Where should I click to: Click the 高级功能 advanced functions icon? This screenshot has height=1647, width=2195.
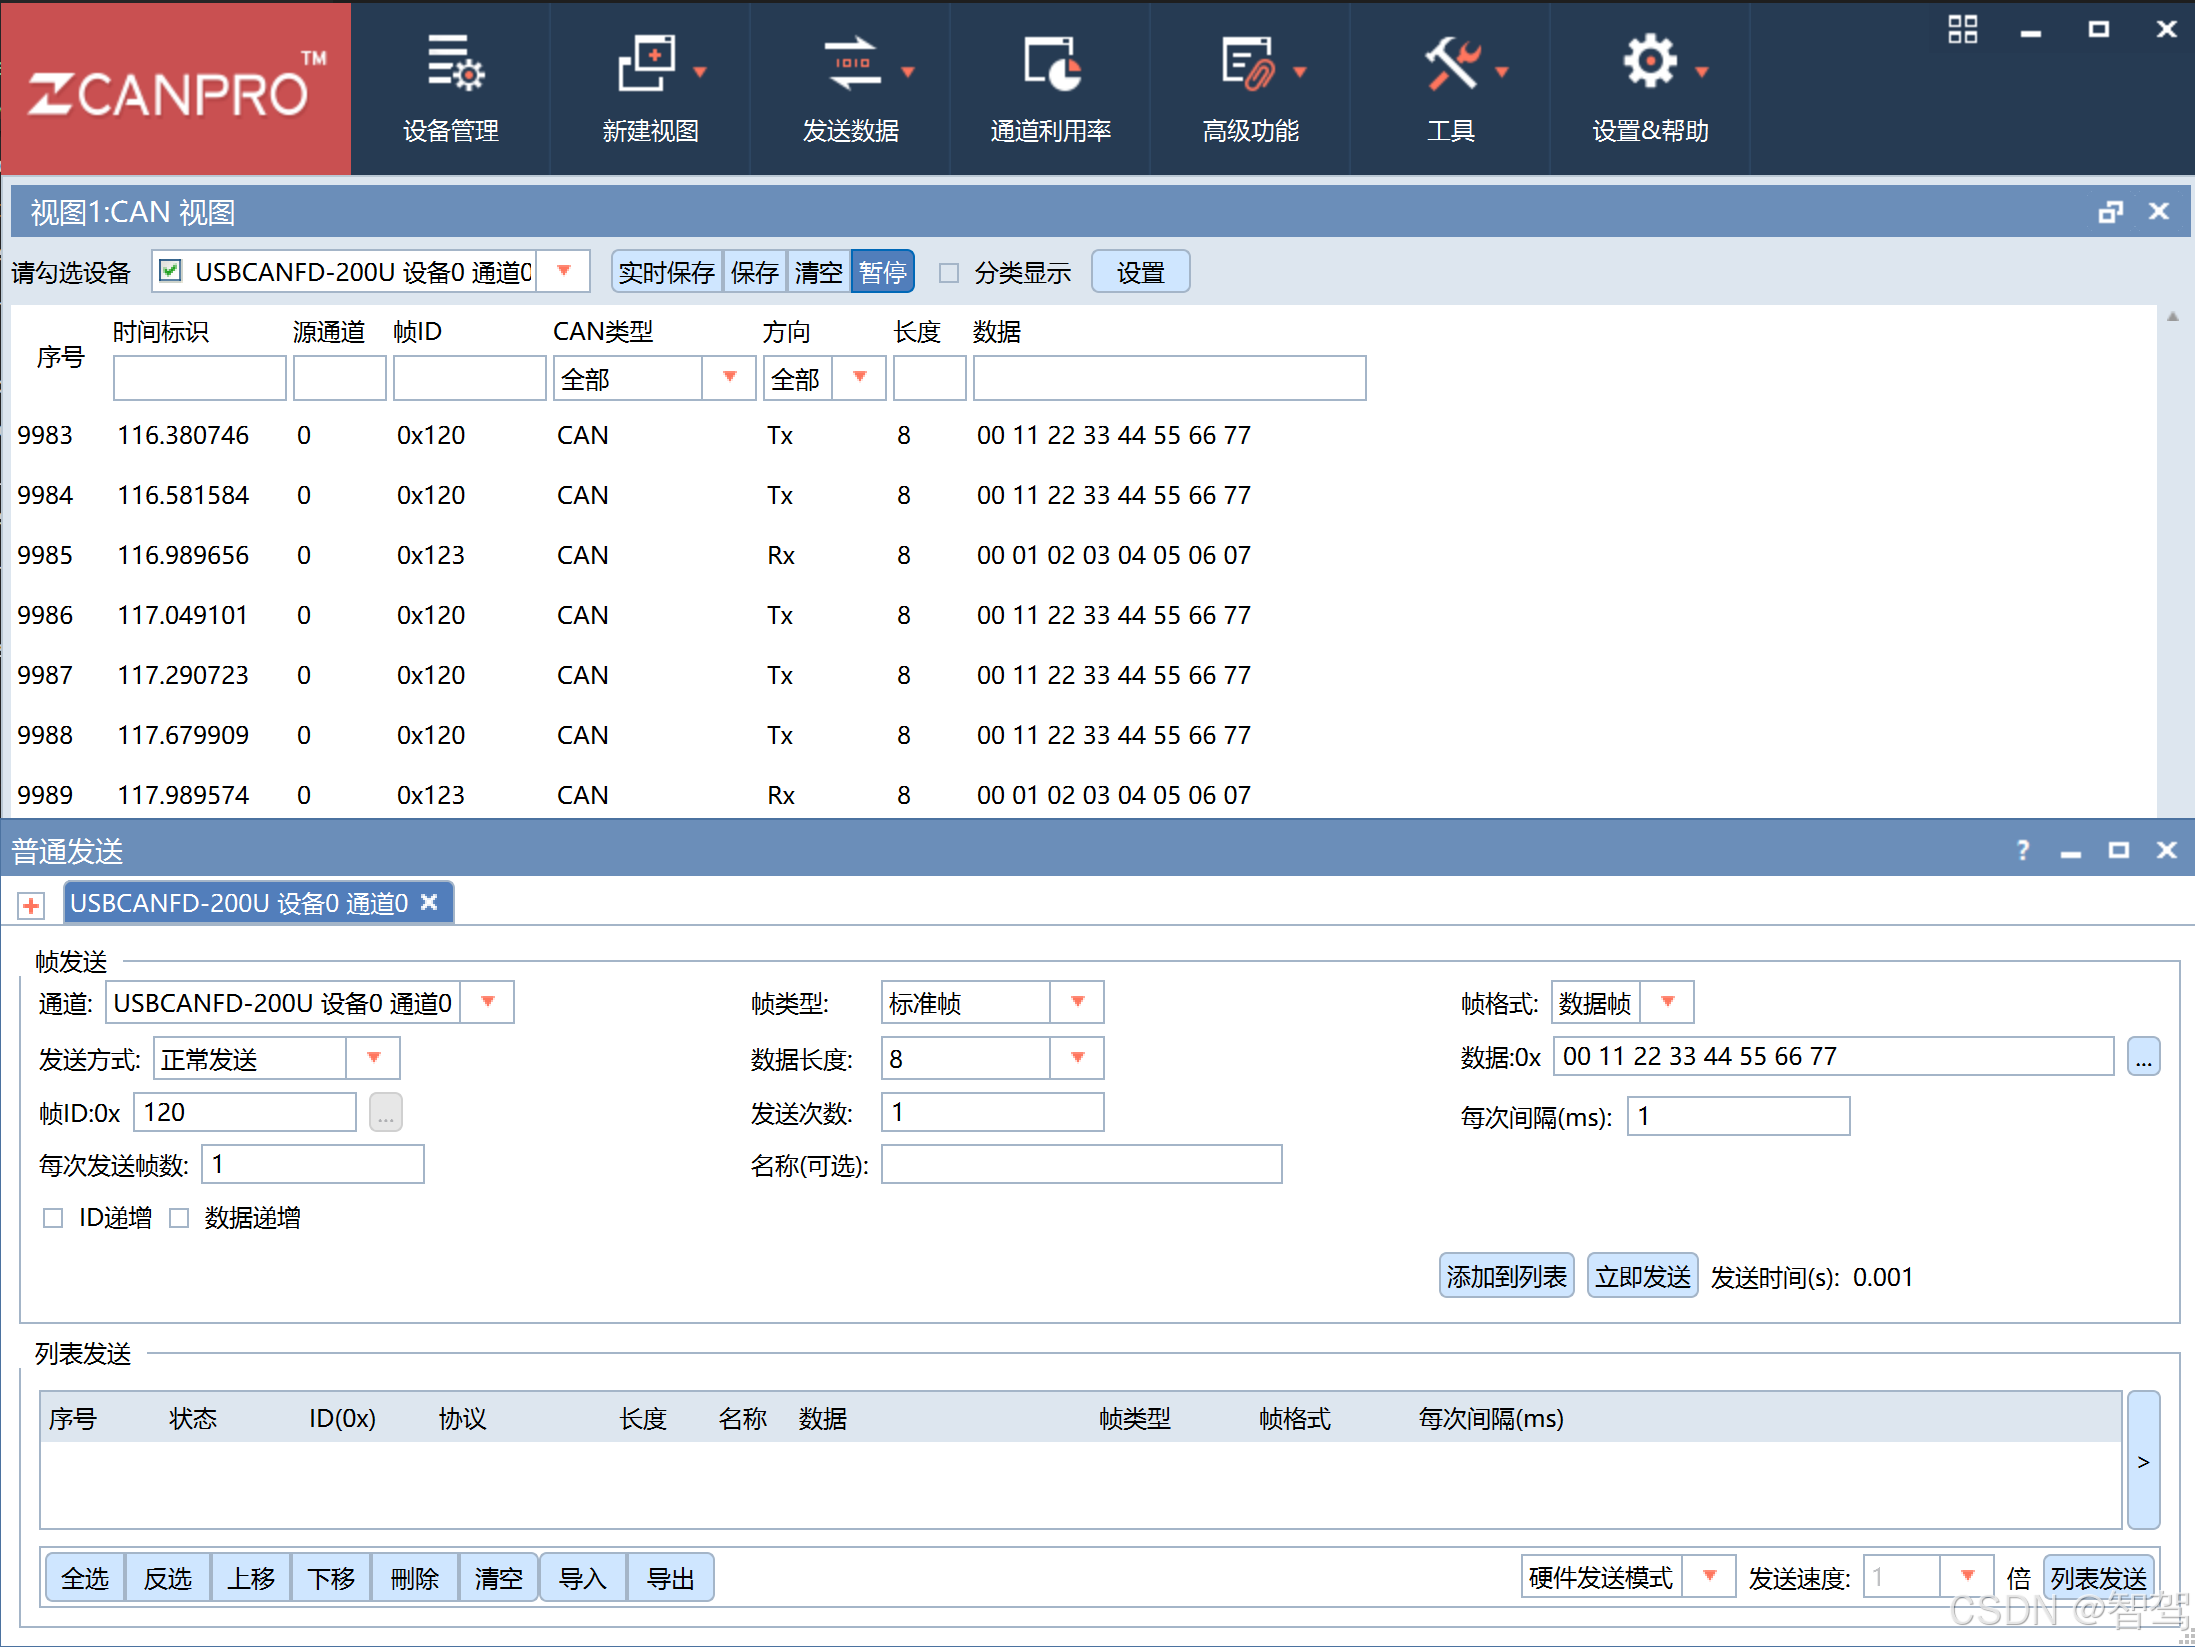tap(1249, 66)
